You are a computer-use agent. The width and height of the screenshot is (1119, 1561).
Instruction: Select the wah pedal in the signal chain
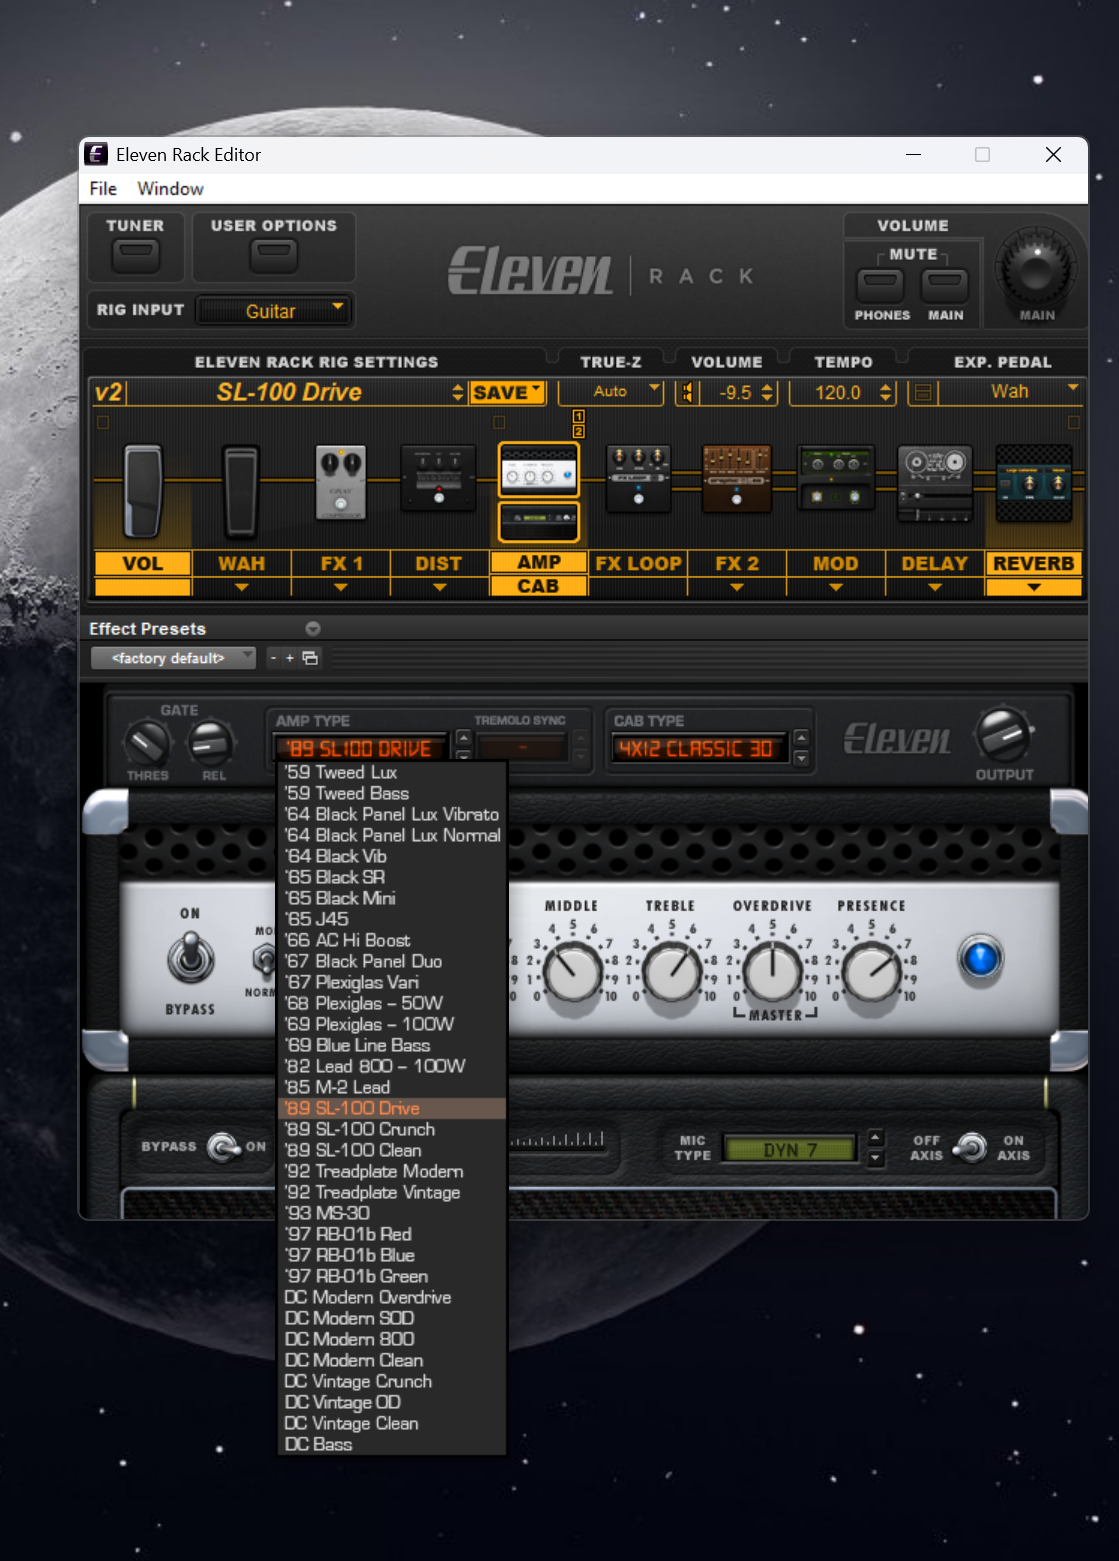click(x=240, y=491)
